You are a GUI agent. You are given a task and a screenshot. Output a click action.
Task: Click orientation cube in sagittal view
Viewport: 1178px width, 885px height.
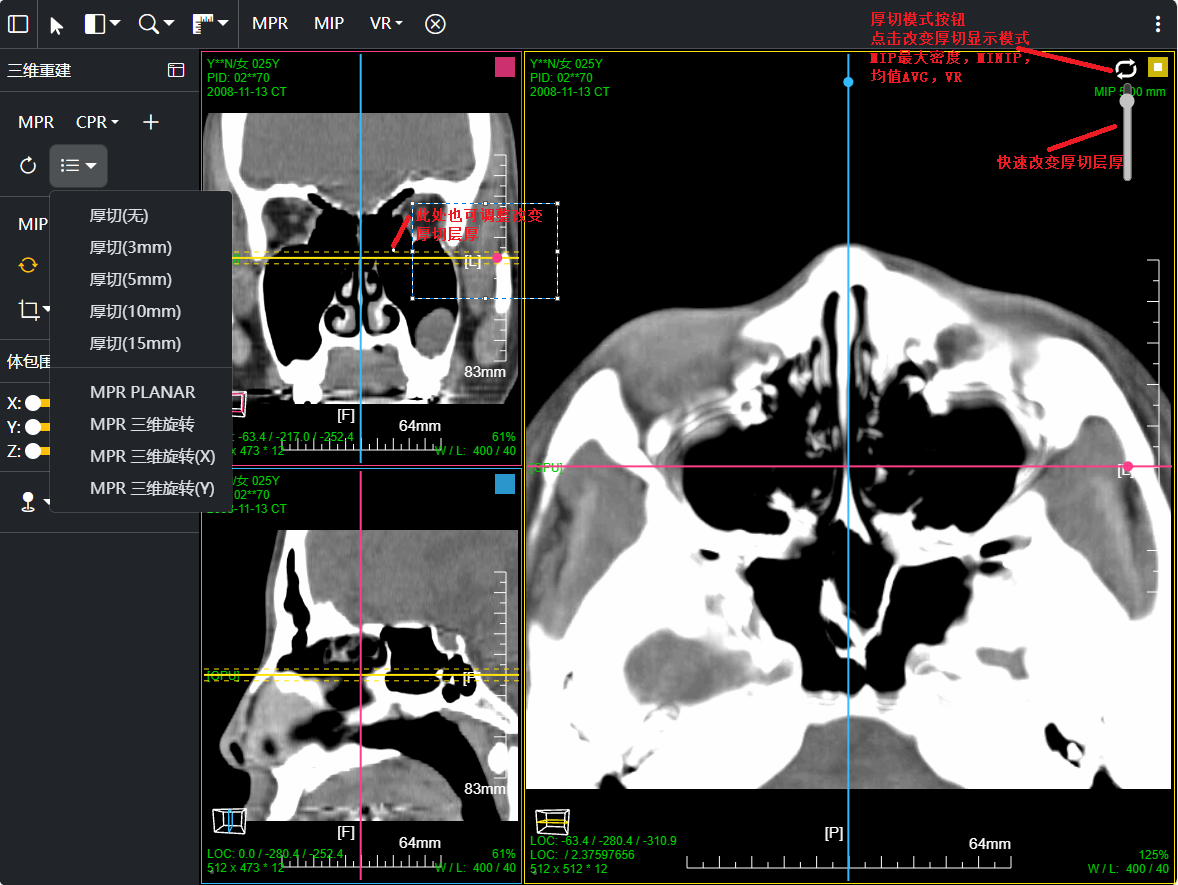click(x=229, y=820)
